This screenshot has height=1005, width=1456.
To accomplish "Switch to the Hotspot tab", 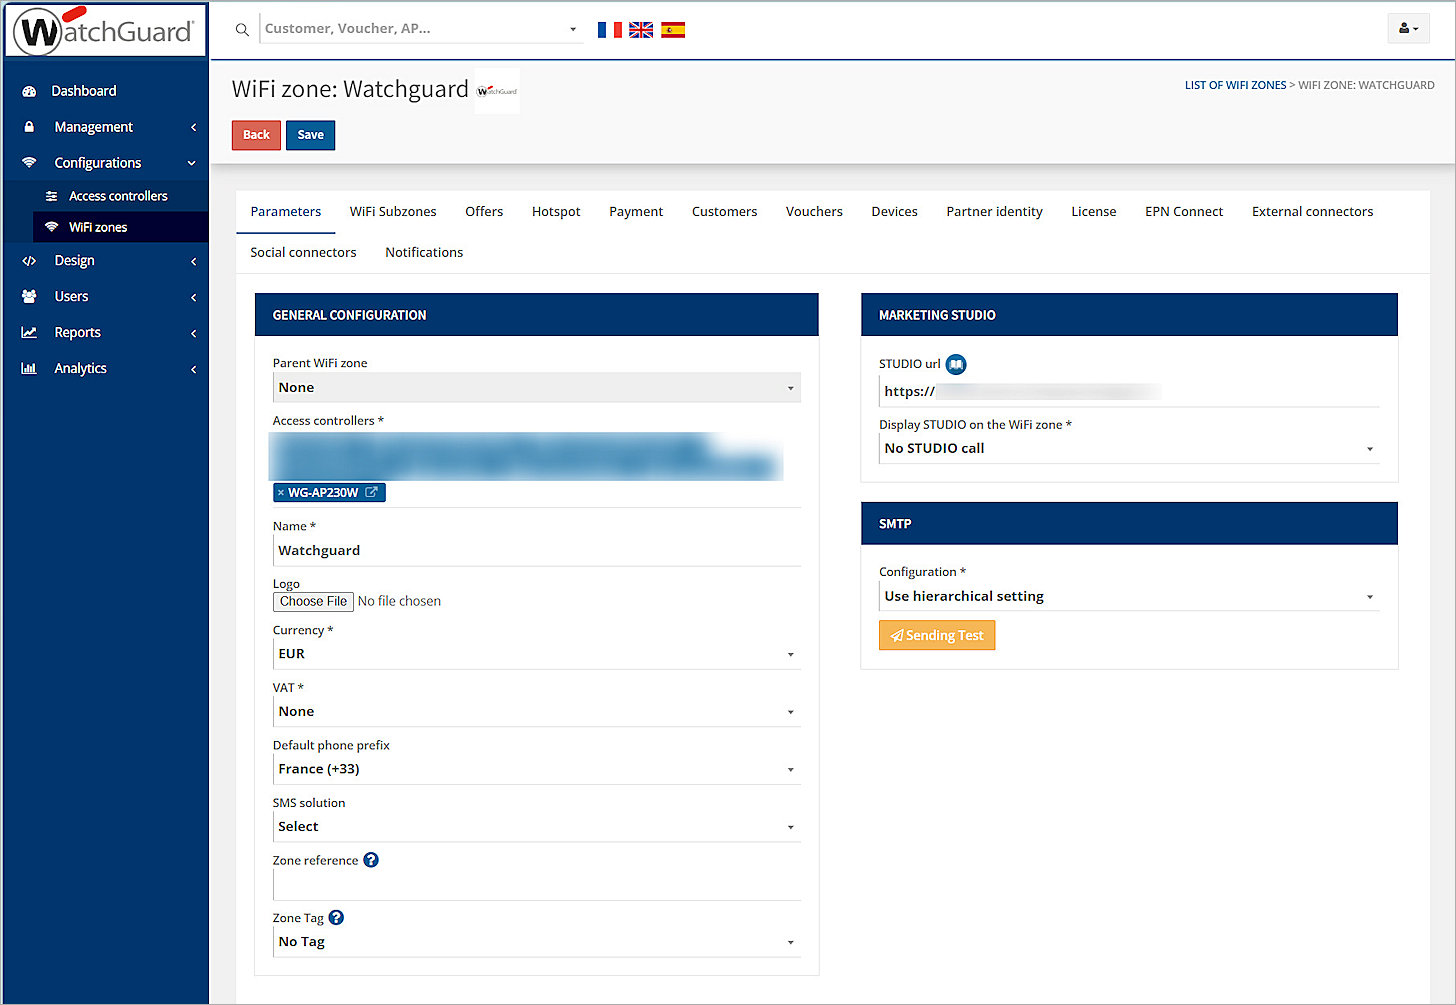I will (x=556, y=211).
